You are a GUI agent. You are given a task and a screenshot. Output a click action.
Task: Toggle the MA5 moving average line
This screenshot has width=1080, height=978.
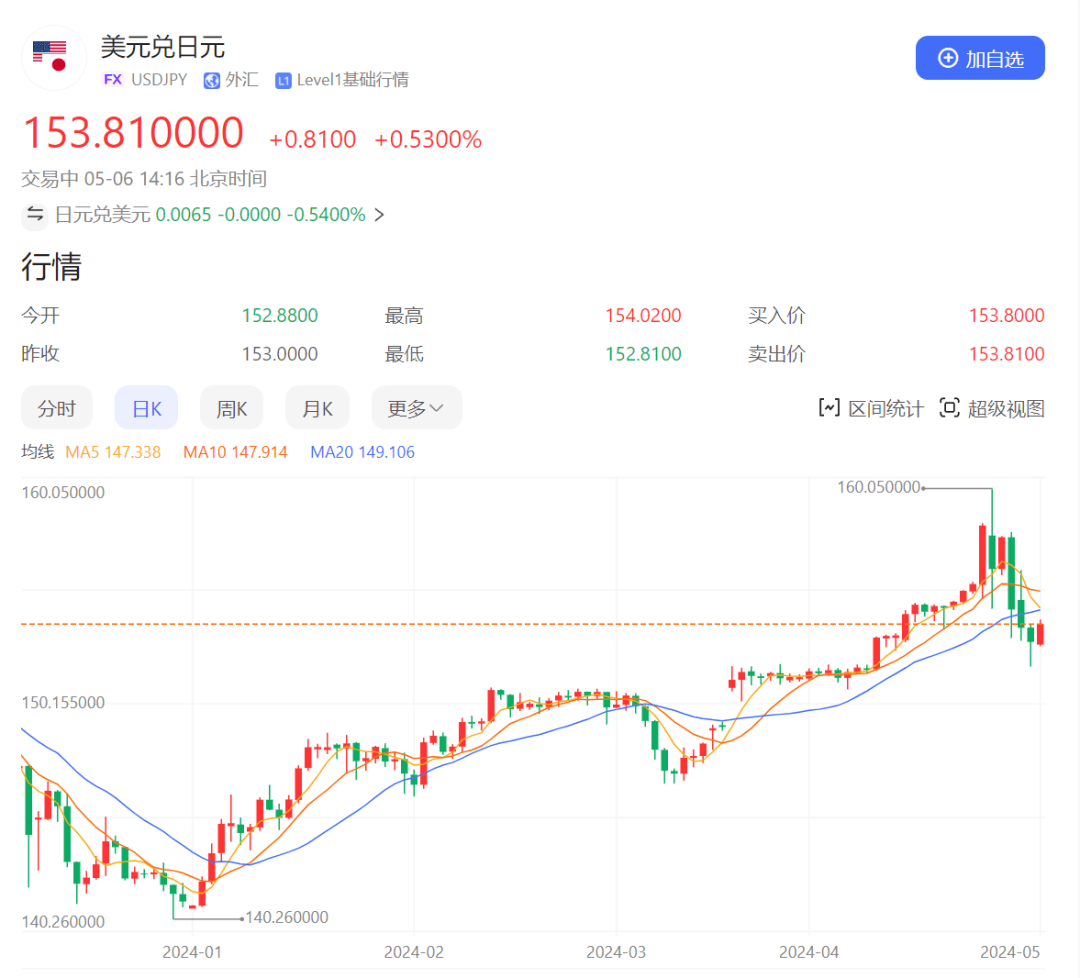pyautogui.click(x=113, y=452)
